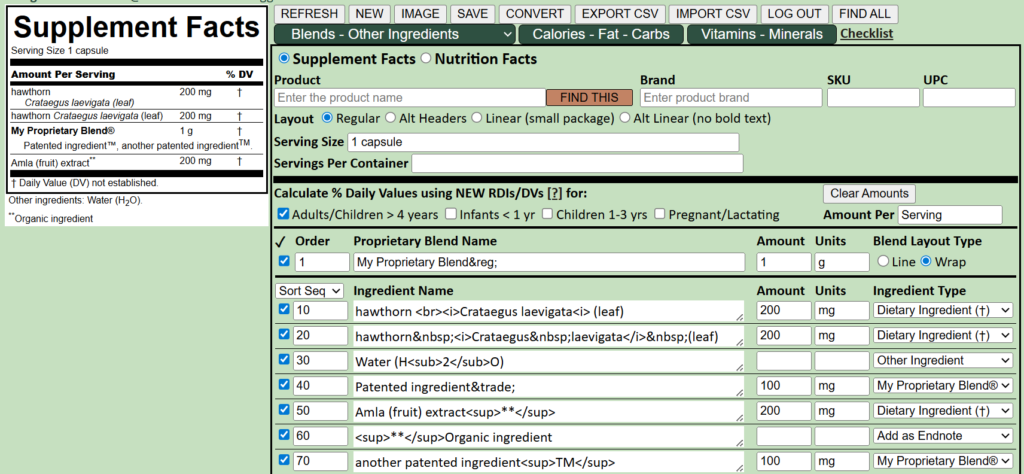The height and width of the screenshot is (474, 1024).
Task: Select the Nutrition Facts radio button
Action: click(427, 59)
